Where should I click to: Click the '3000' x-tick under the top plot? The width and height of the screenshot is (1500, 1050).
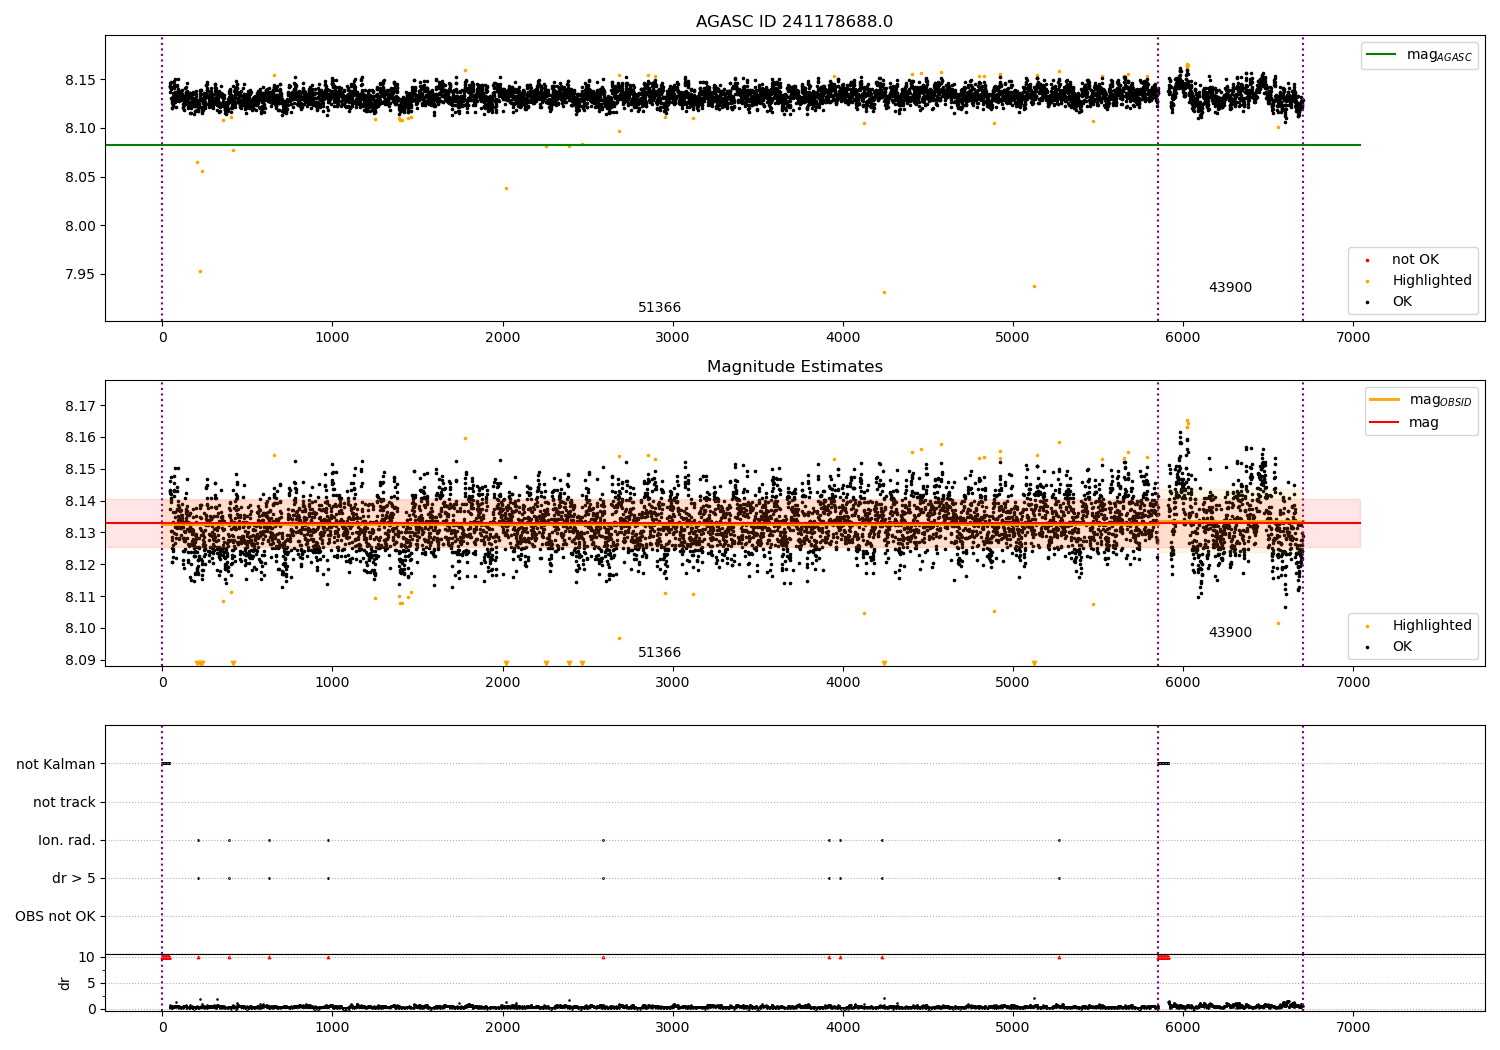tap(673, 338)
